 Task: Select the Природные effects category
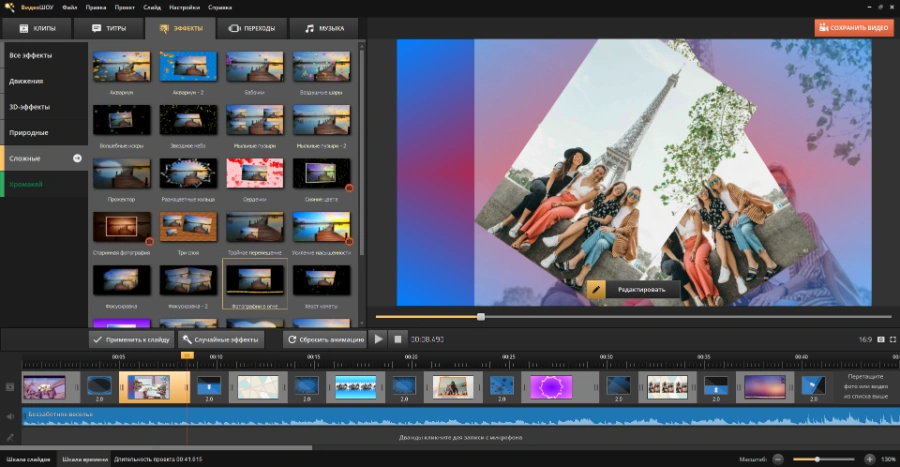point(45,133)
